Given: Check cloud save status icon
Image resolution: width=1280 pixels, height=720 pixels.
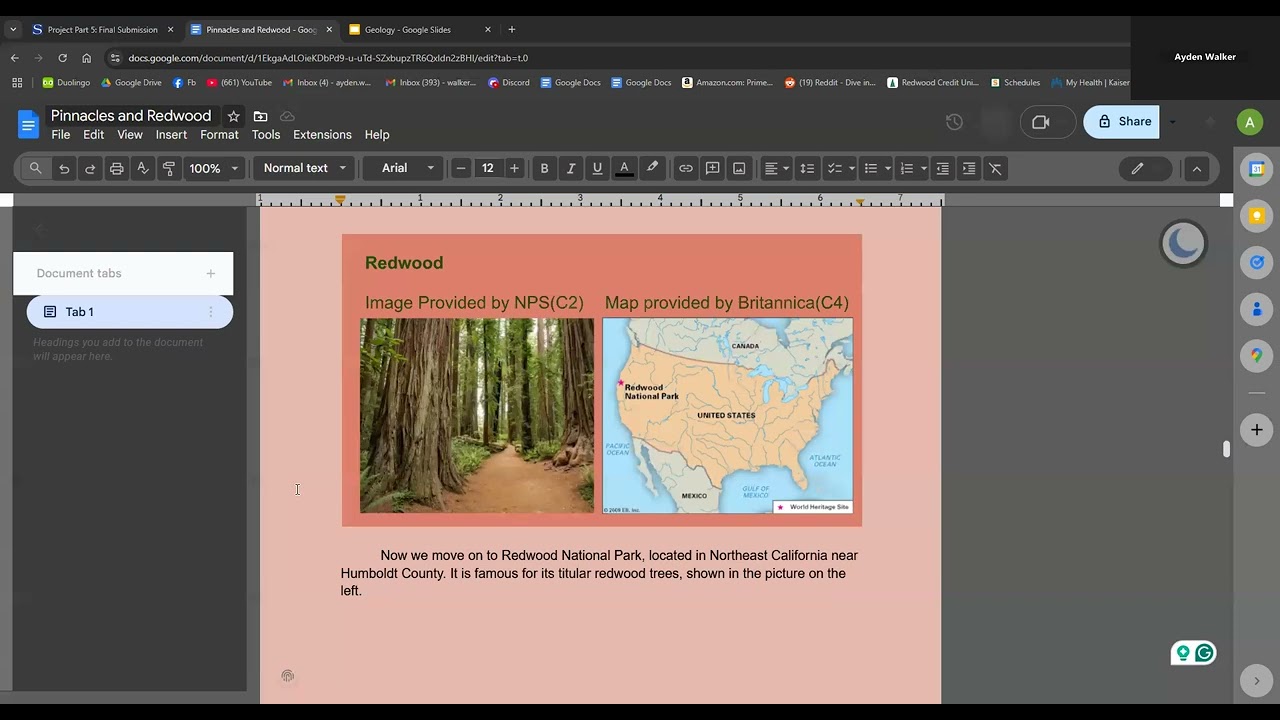Looking at the screenshot, I should (288, 116).
